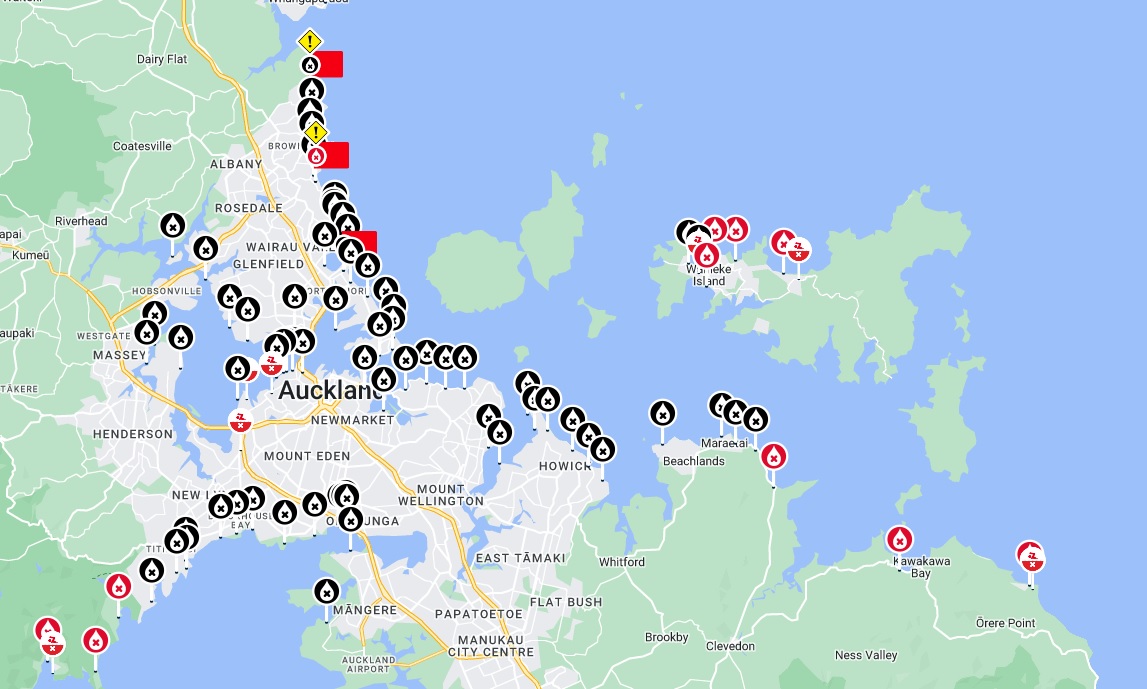Click the Kumeū label
This screenshot has height=689, width=1147.
[31, 255]
